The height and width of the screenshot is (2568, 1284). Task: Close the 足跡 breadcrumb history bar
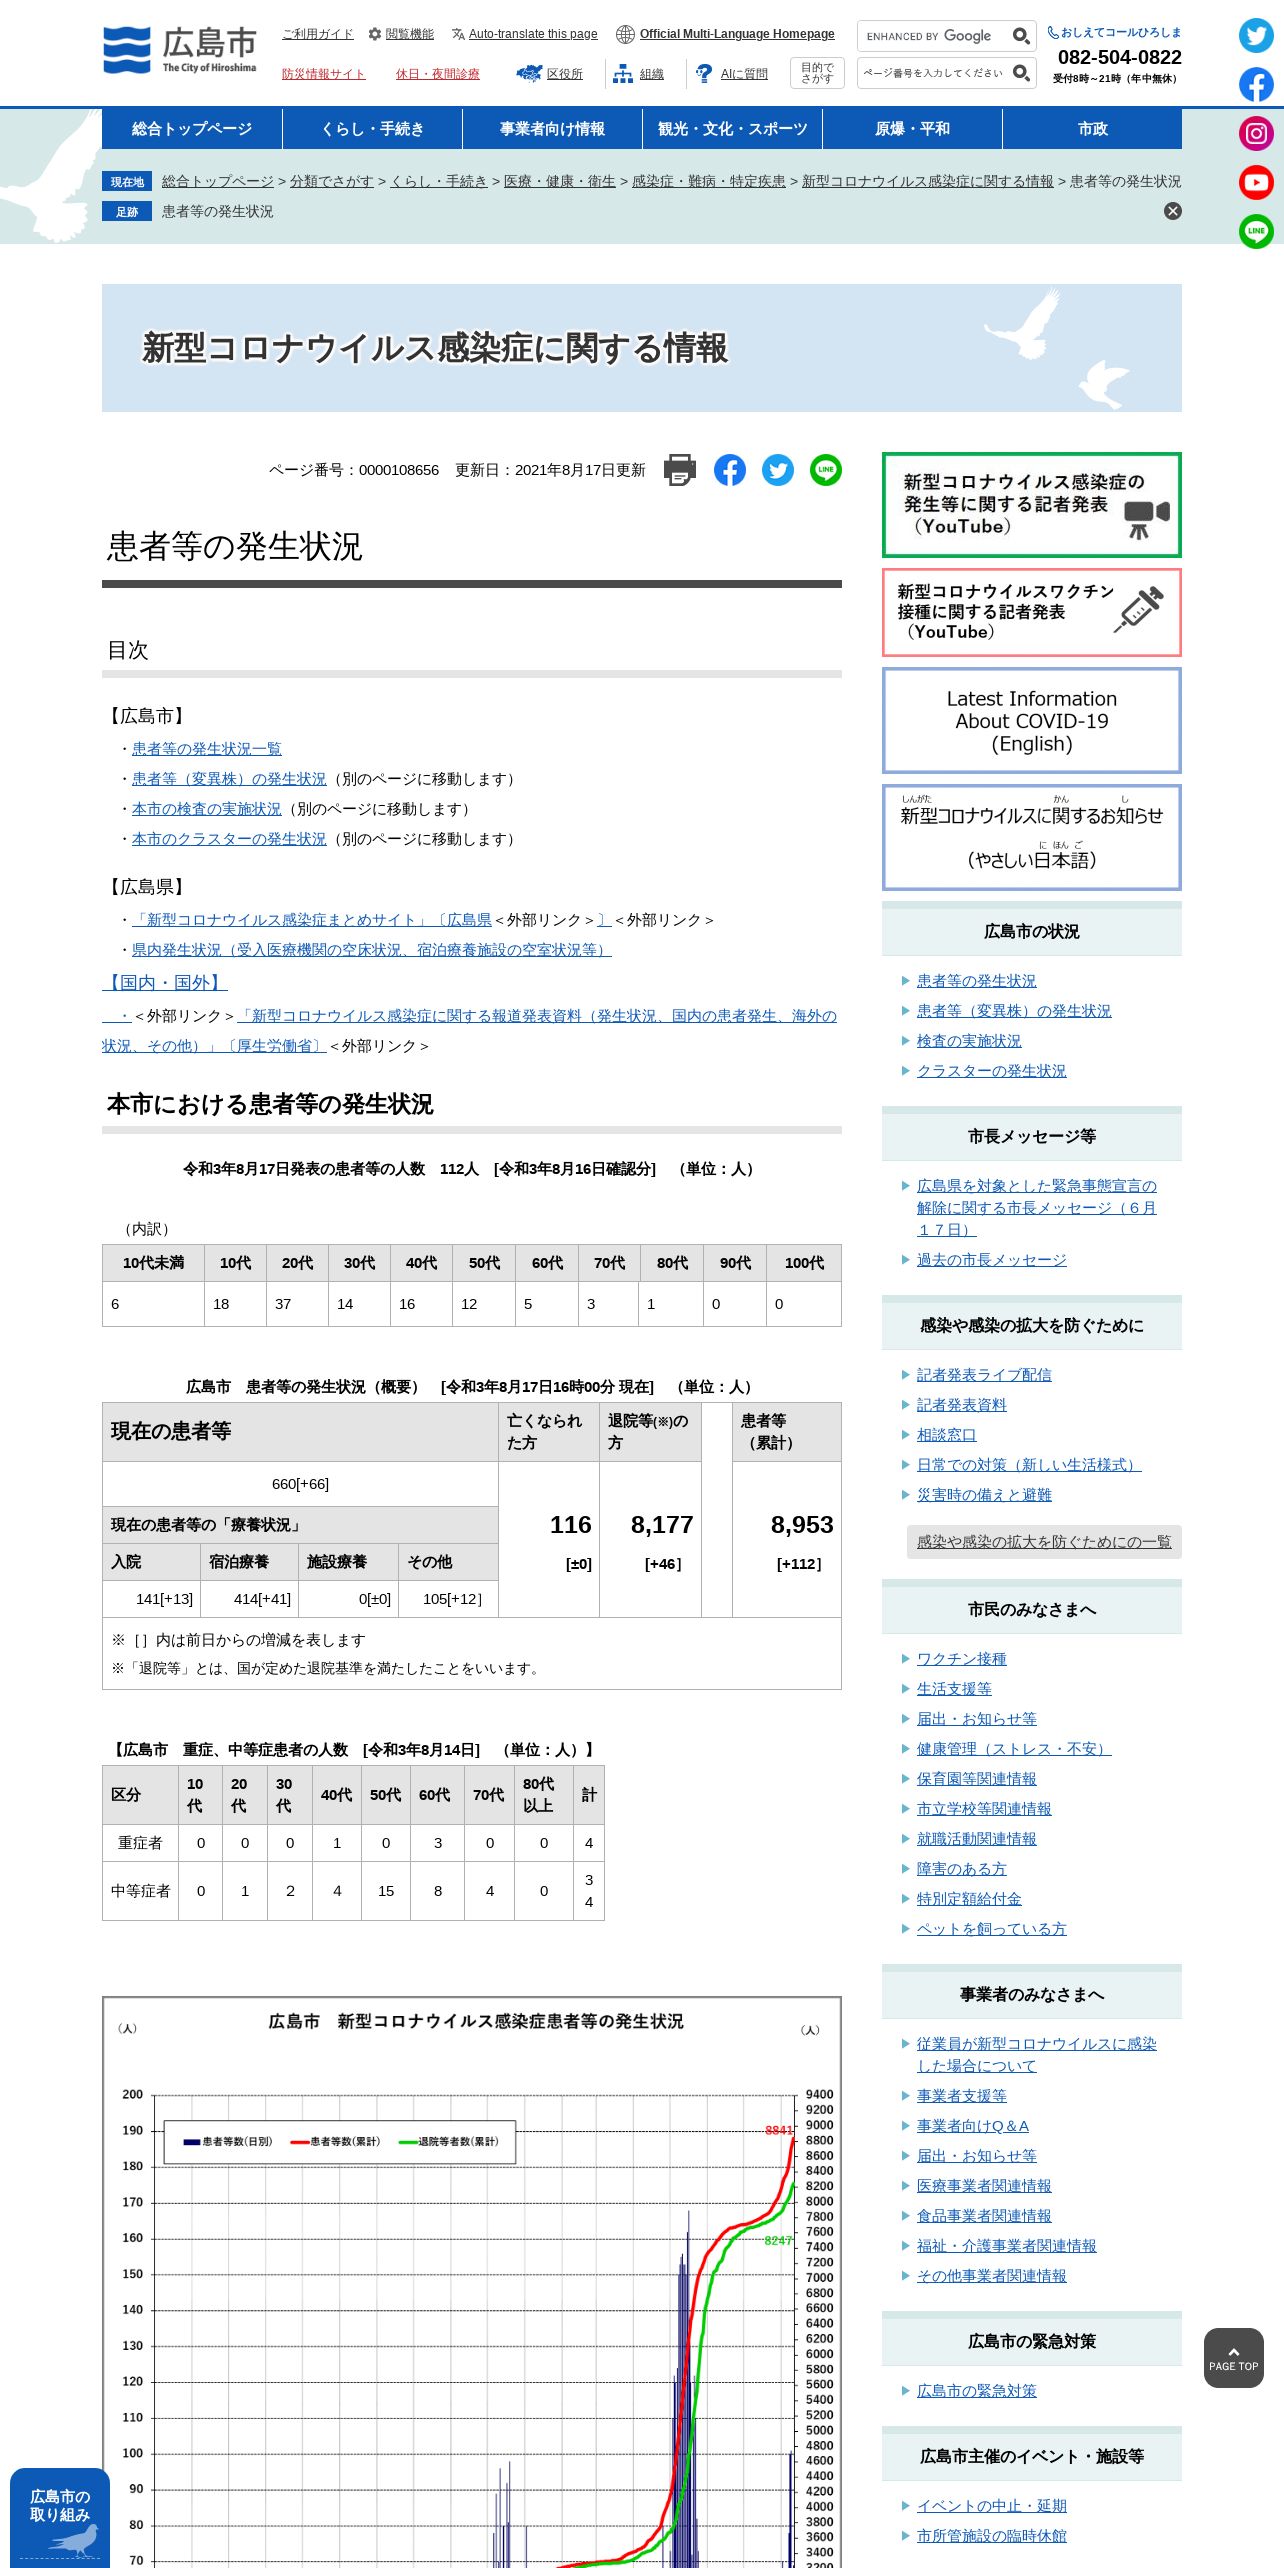1173,211
